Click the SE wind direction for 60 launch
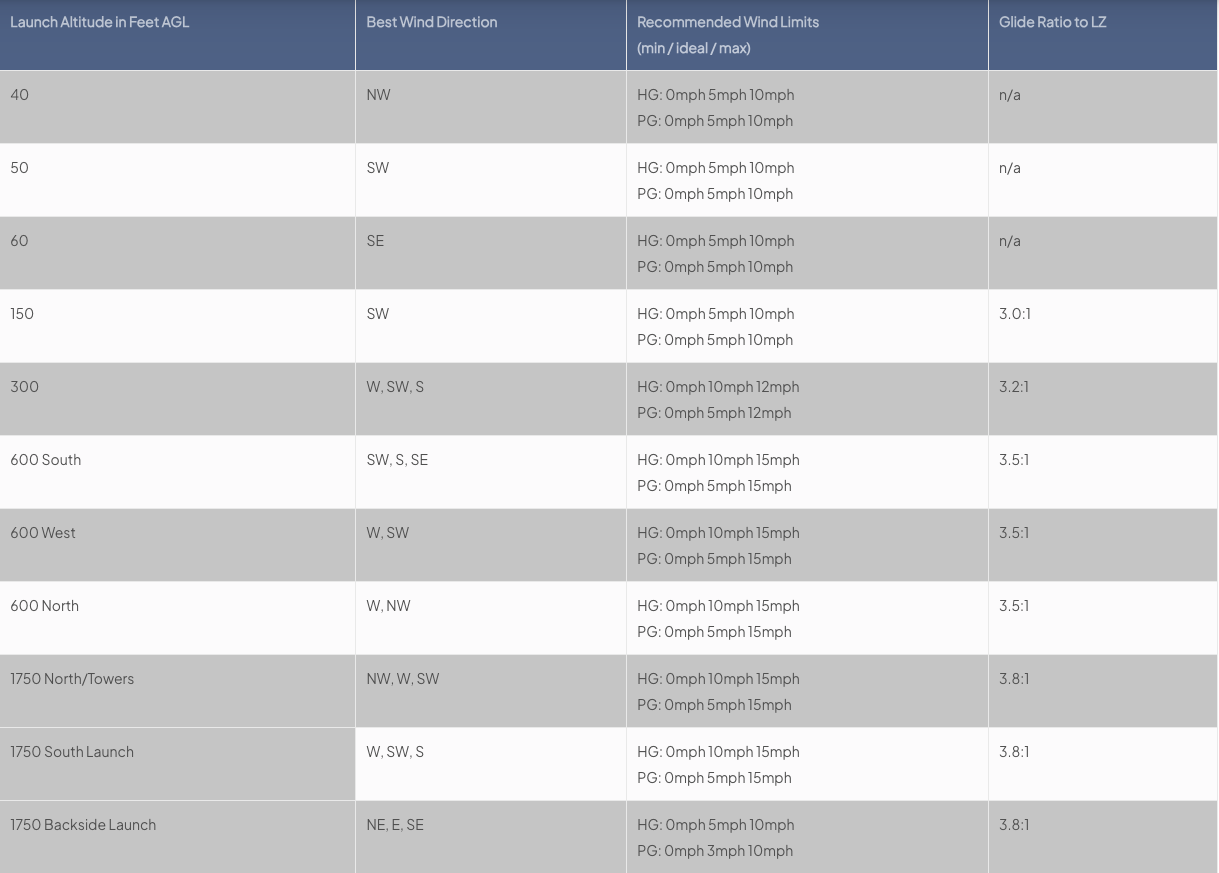1219x873 pixels. tap(491, 253)
